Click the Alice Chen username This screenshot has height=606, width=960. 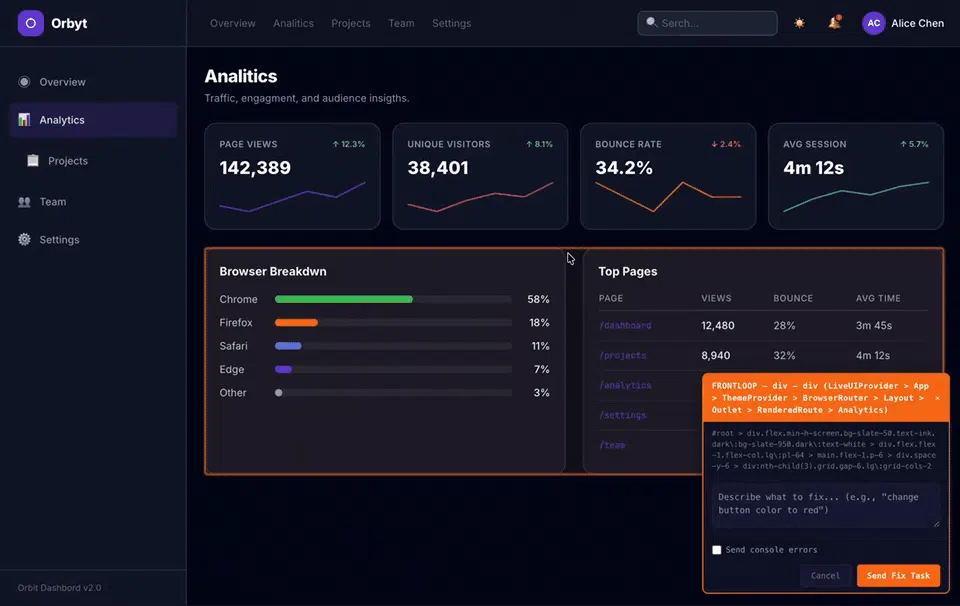(x=917, y=23)
